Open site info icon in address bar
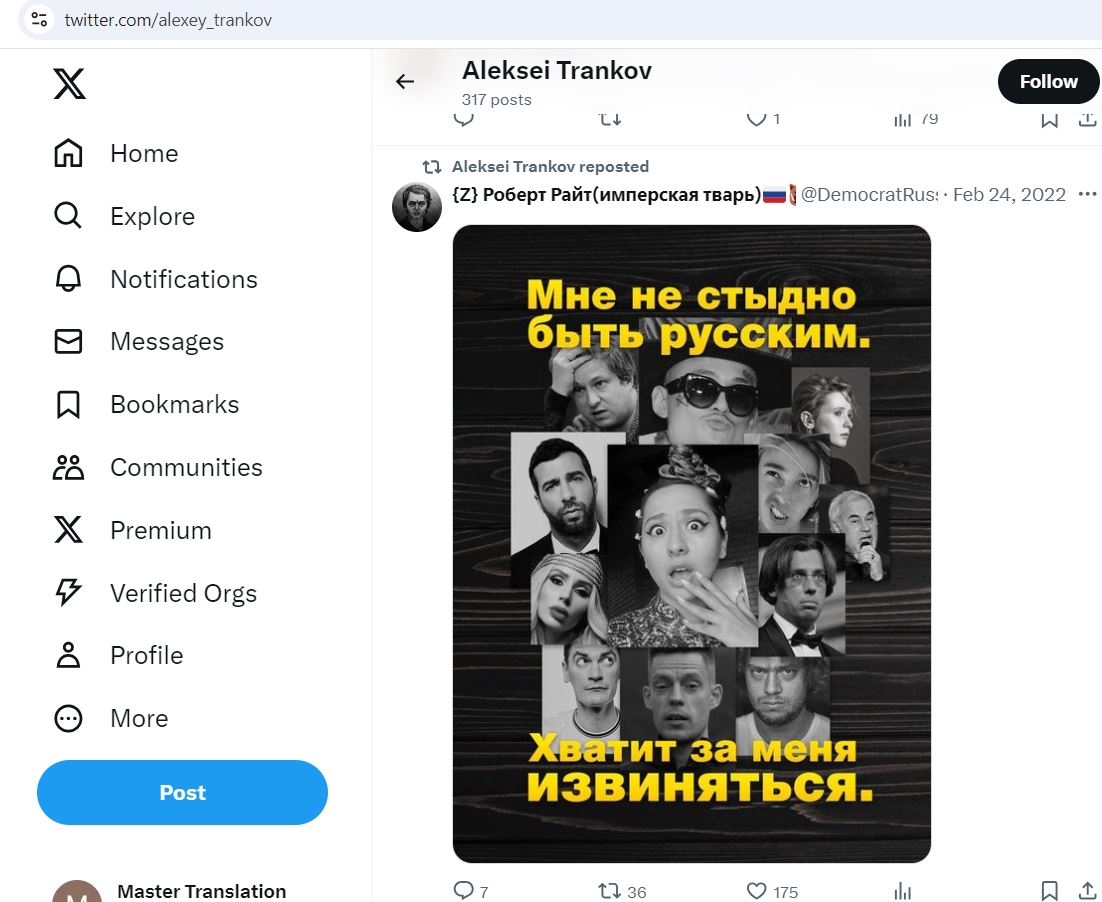The image size is (1102, 902). coord(39,19)
